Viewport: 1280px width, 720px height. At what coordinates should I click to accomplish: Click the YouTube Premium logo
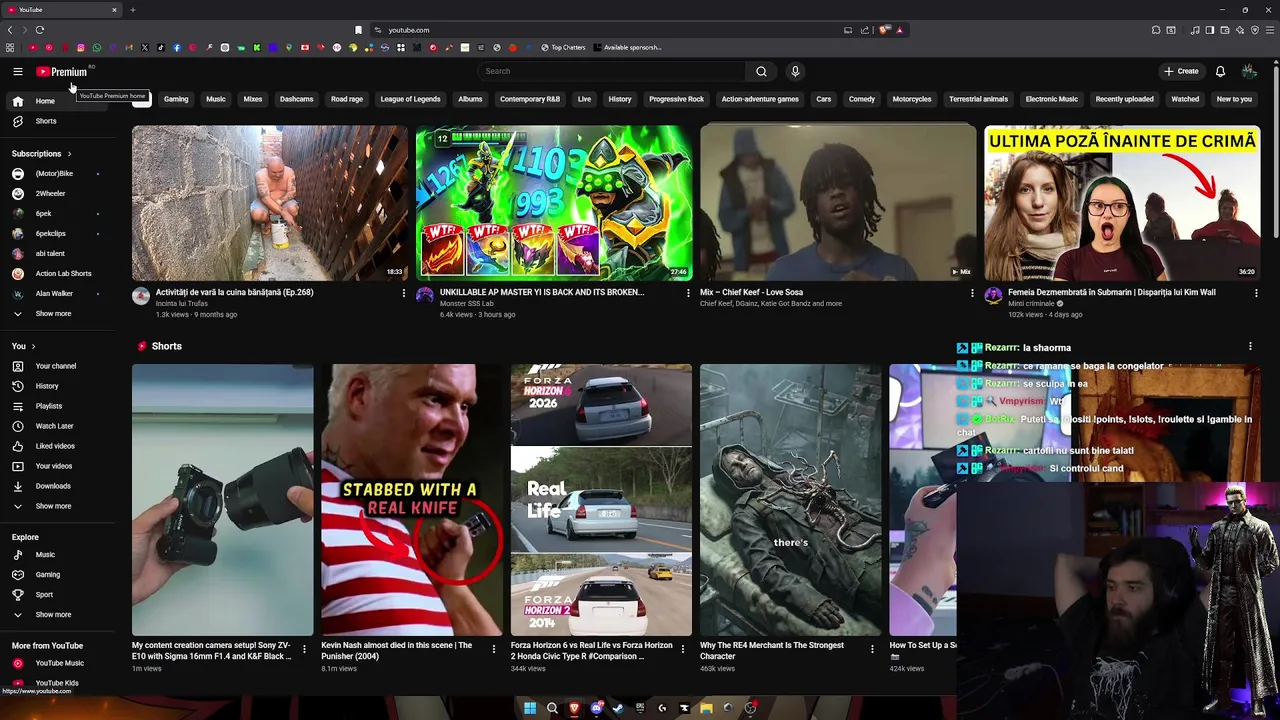62,72
